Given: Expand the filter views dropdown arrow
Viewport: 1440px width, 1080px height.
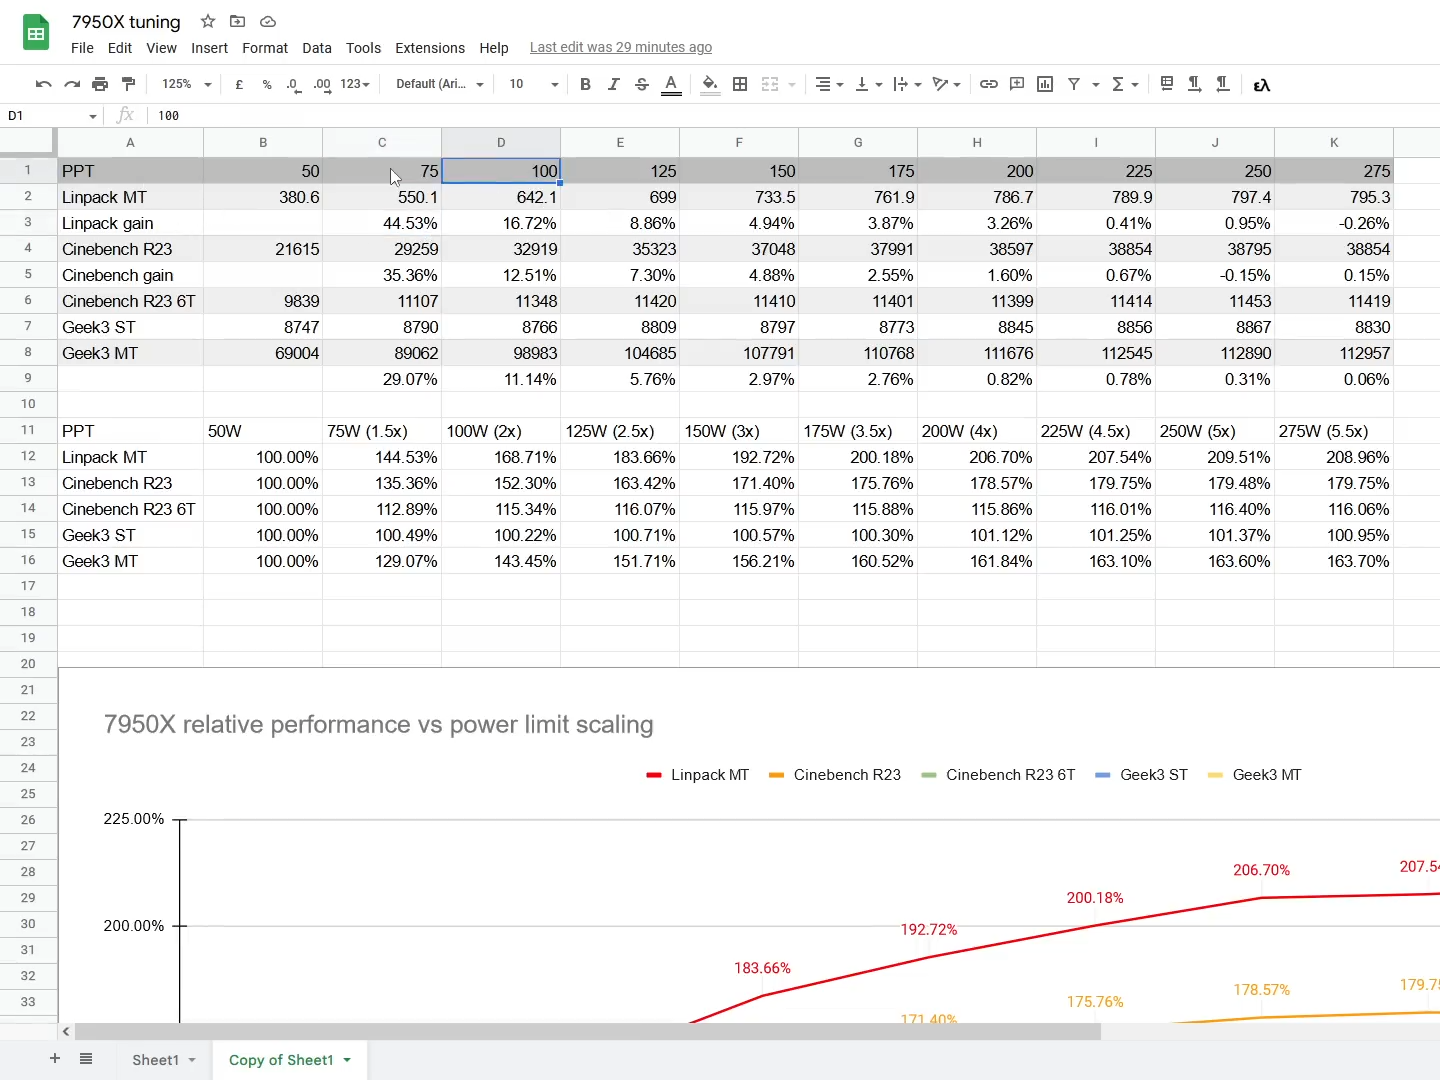Looking at the screenshot, I should pos(1096,85).
